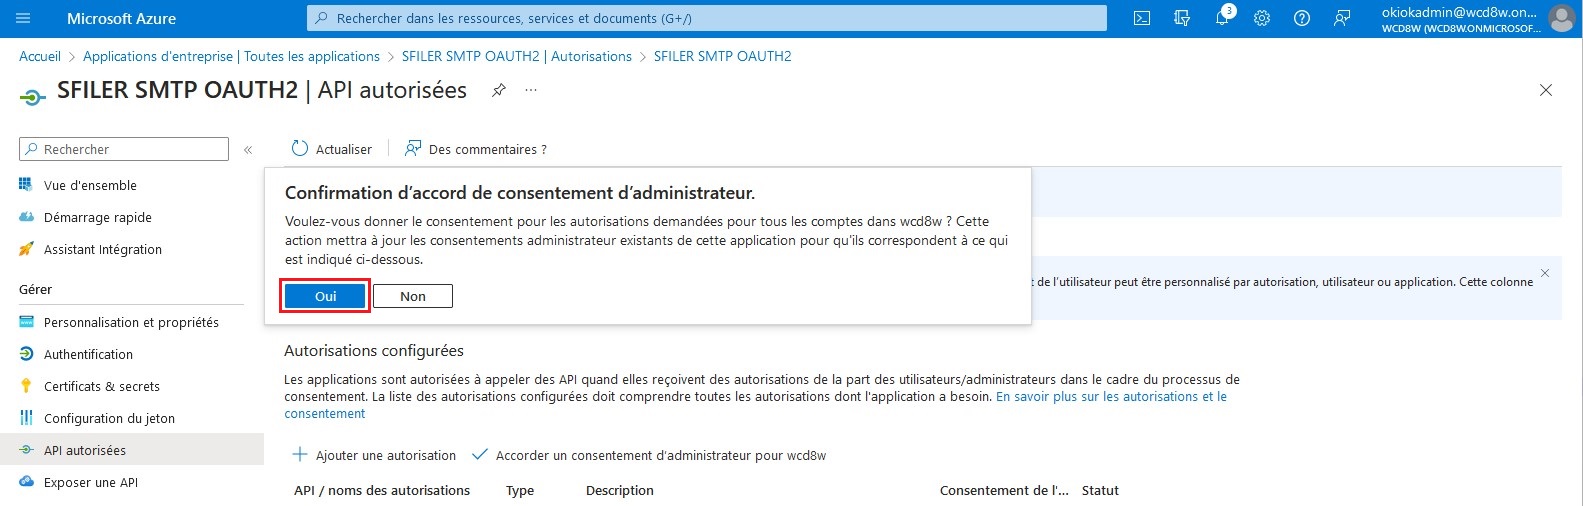Confirm consent with the Oui button
Screen dimensions: 1583x506
pos(325,296)
